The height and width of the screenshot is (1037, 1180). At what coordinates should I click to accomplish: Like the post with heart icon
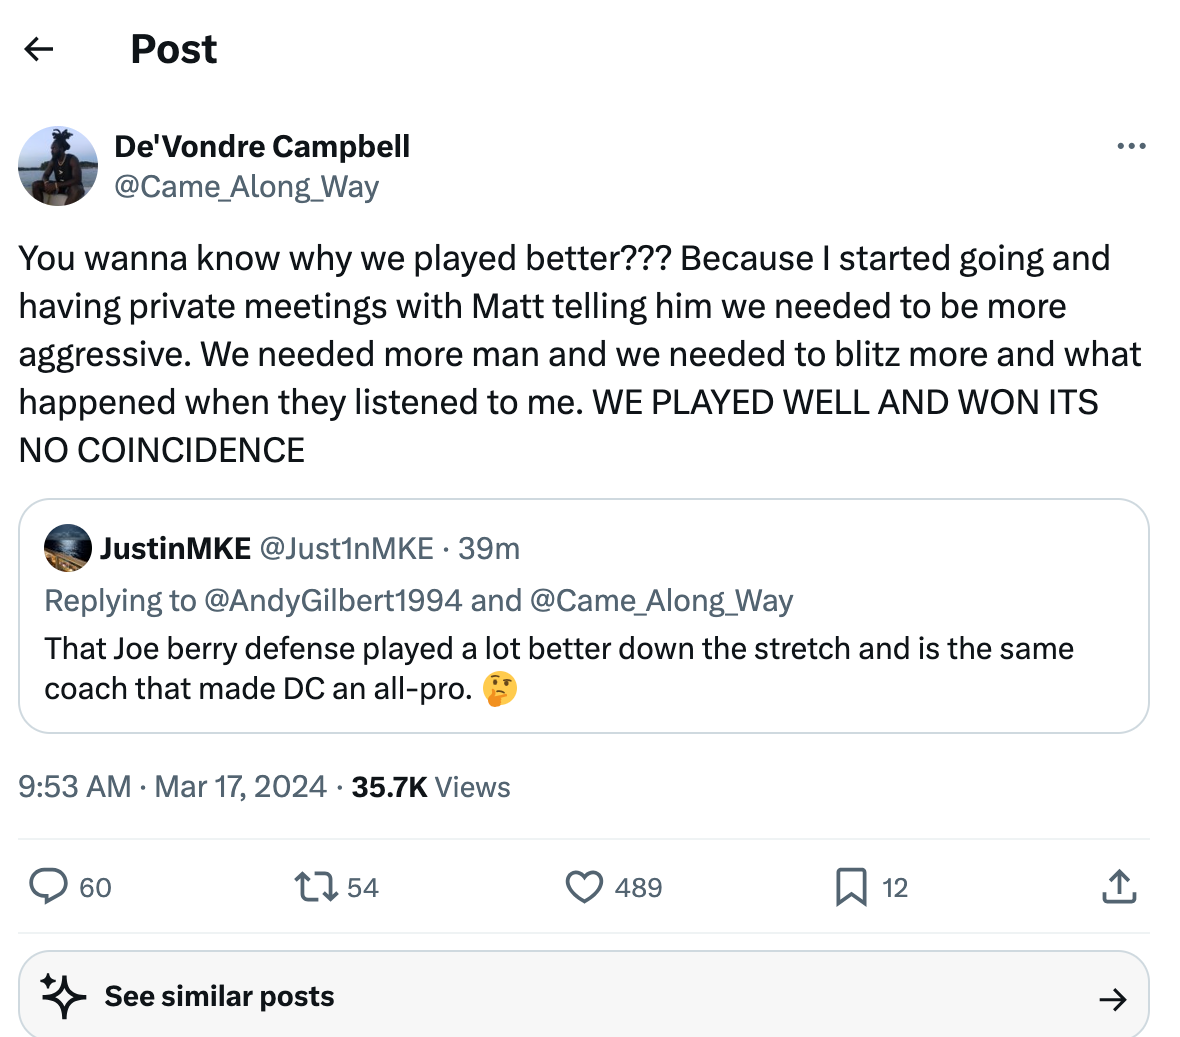pos(584,887)
